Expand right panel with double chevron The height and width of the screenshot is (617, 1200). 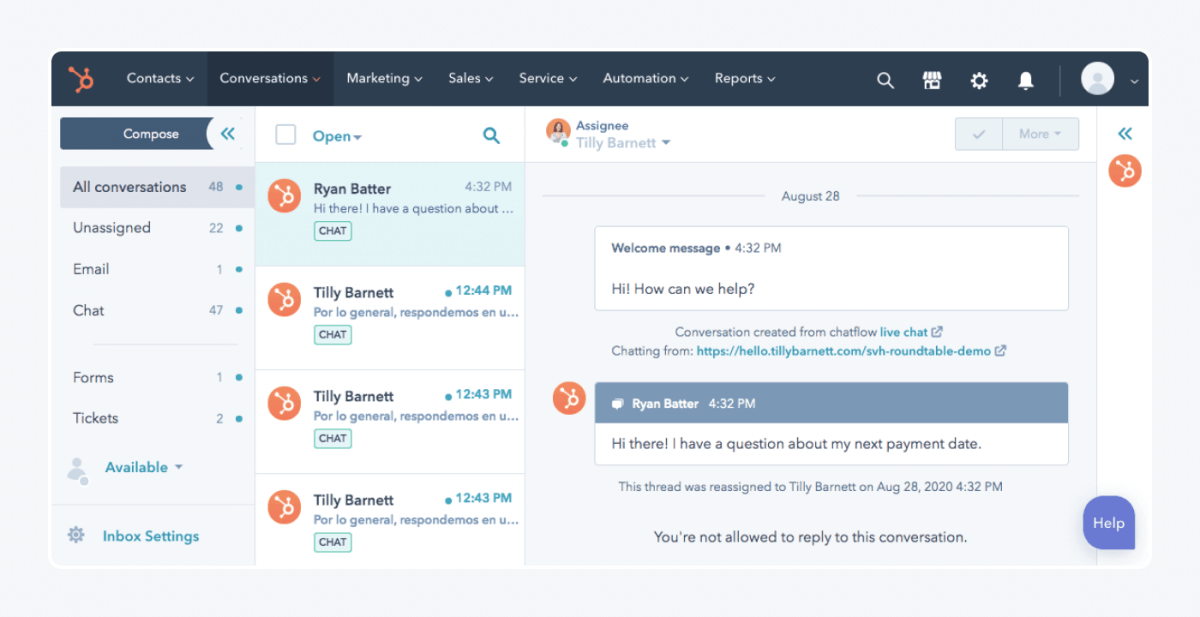click(1125, 134)
